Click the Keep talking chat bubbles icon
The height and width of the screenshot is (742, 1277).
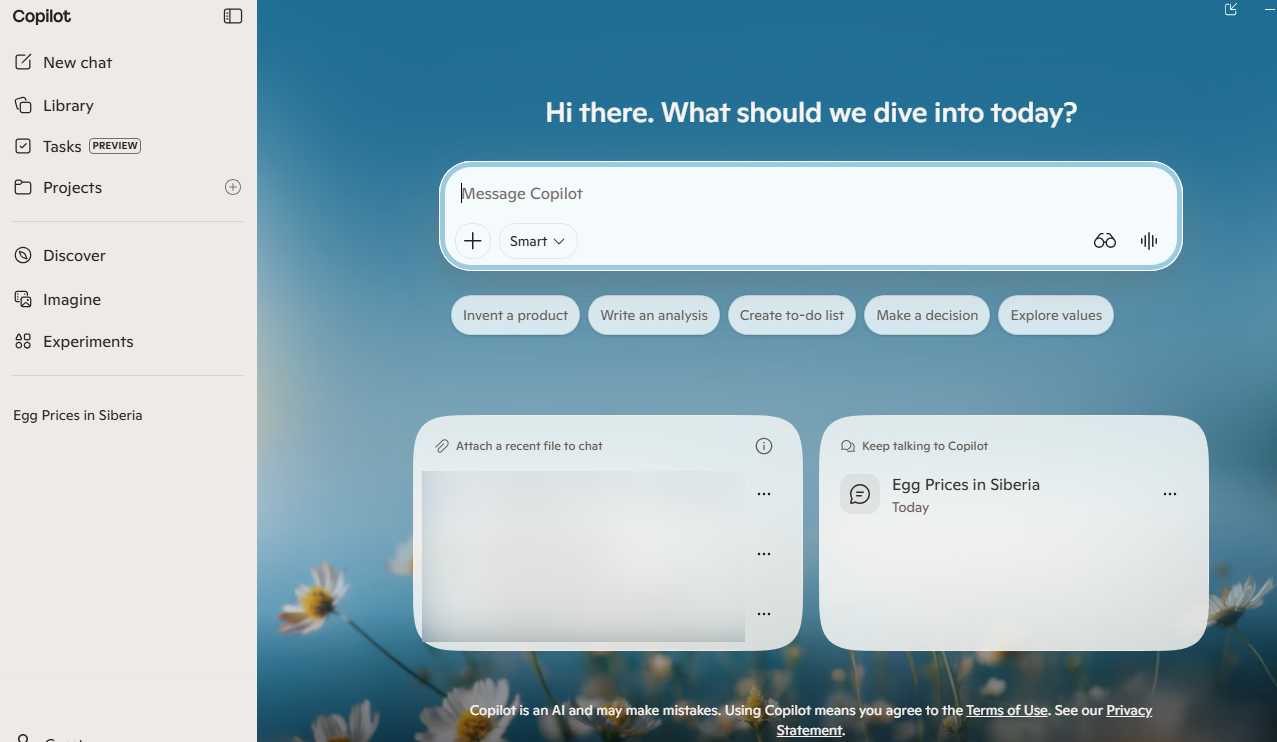click(848, 446)
